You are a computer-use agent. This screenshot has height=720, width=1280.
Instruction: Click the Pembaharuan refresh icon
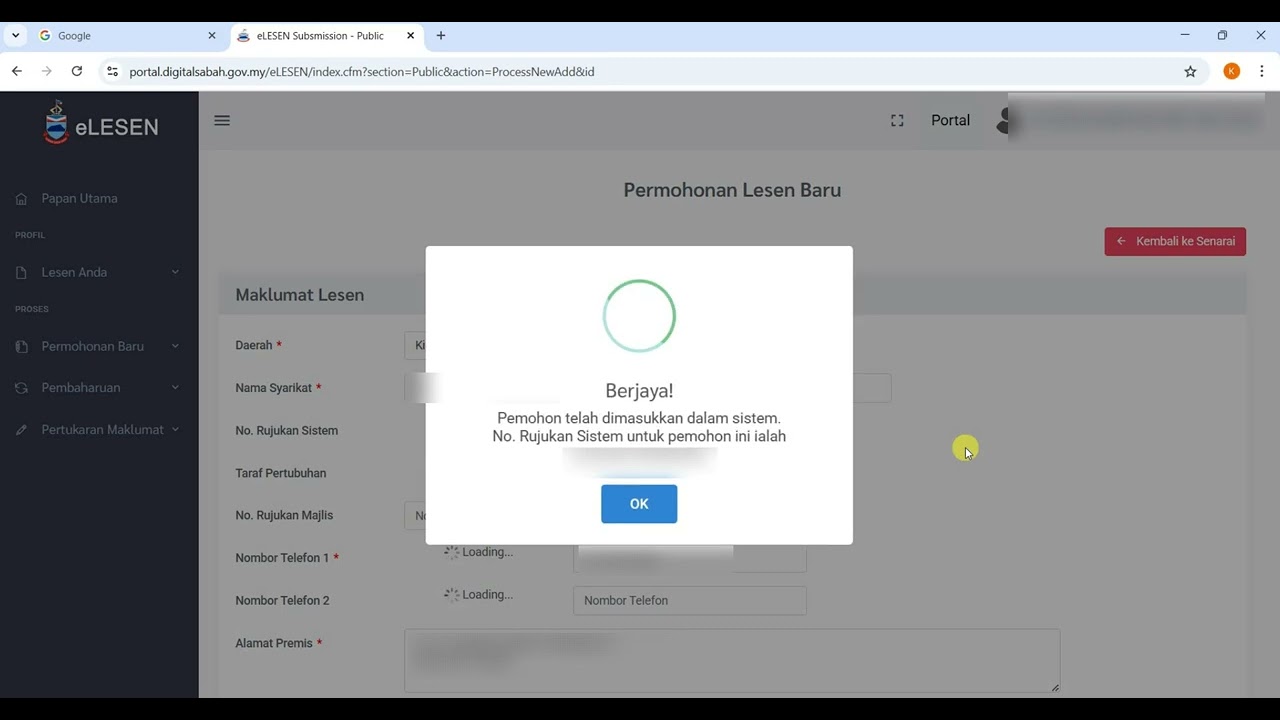(21, 388)
